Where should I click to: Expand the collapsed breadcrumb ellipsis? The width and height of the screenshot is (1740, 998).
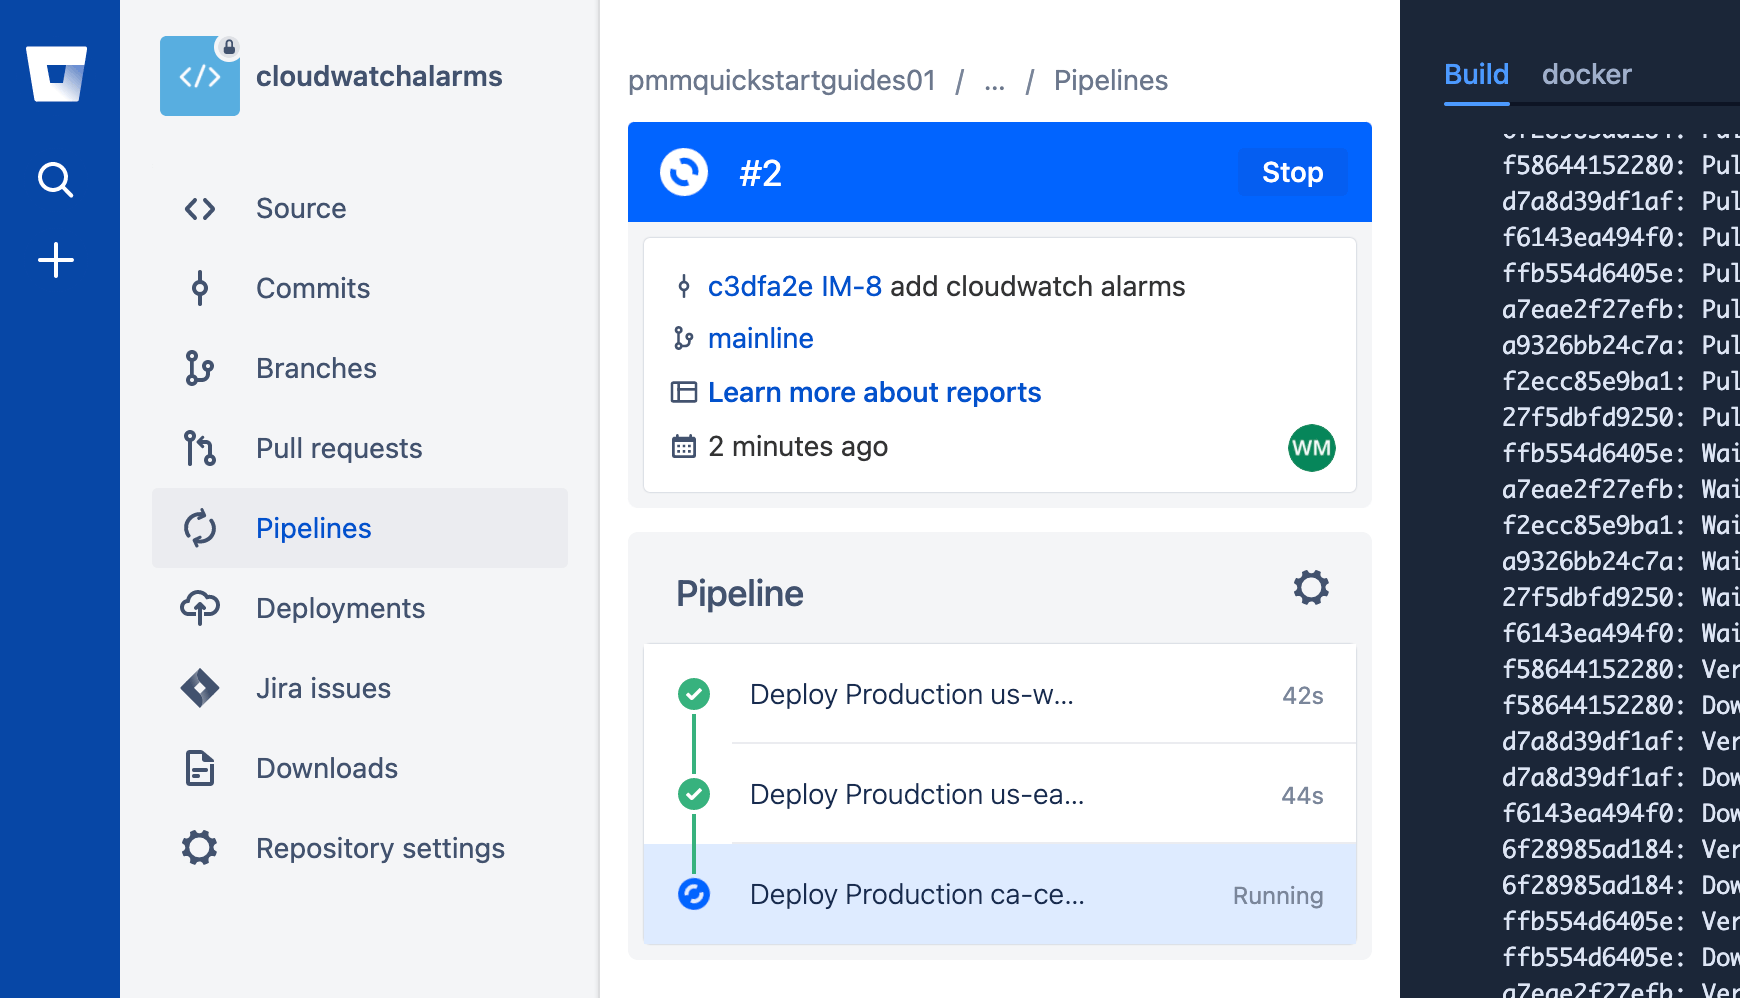994,83
